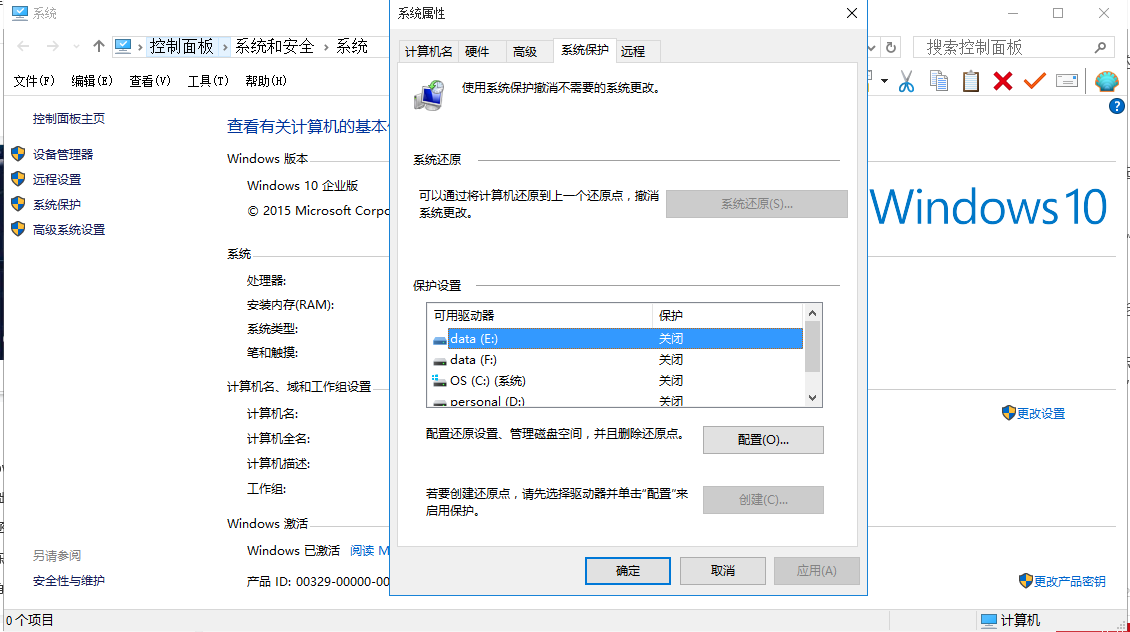Screen dimensions: 1130x632
Task: Click the shield icon beside 高级系统设置
Action: 18,230
